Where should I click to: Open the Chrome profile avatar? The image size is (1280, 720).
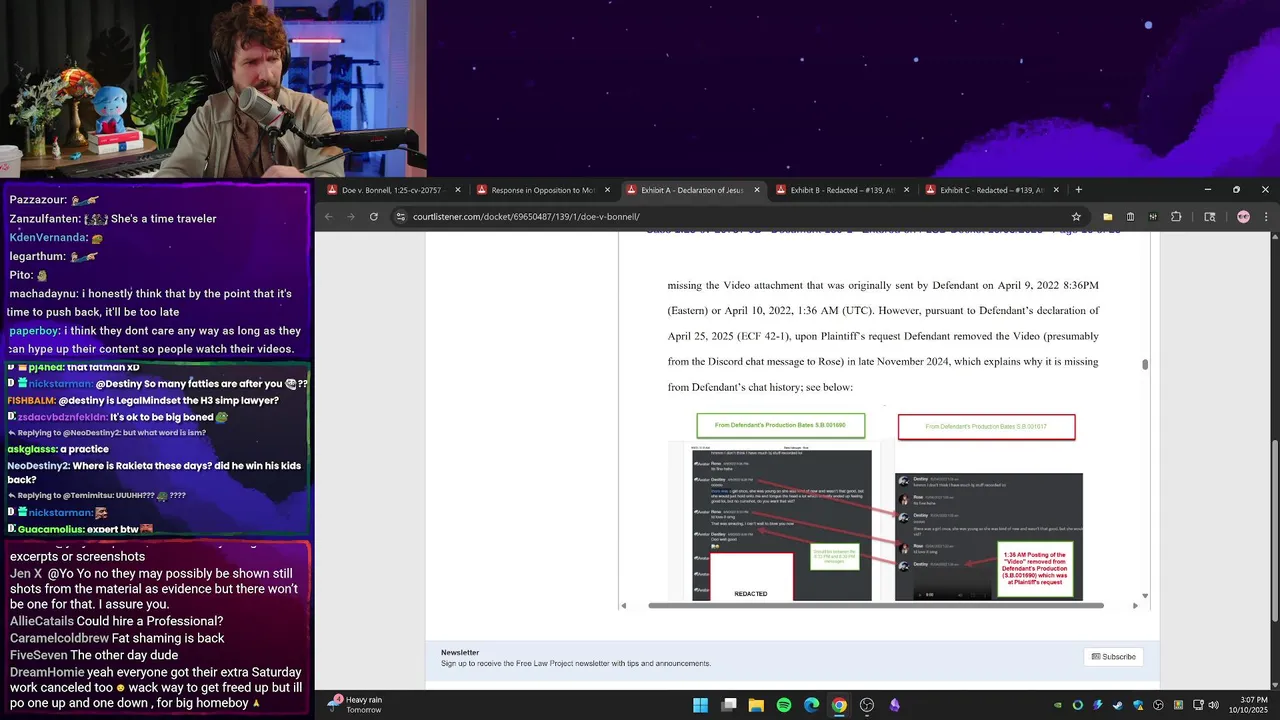coord(1243,216)
